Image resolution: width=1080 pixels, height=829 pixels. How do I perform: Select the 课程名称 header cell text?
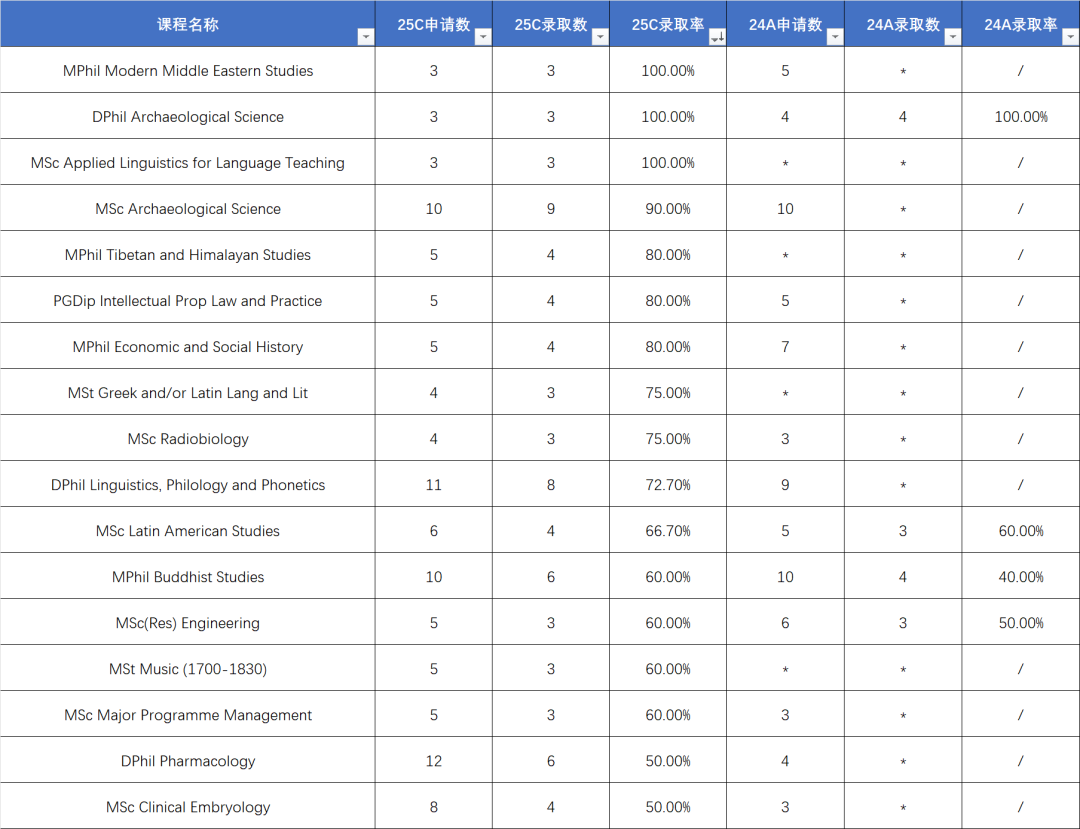point(187,25)
